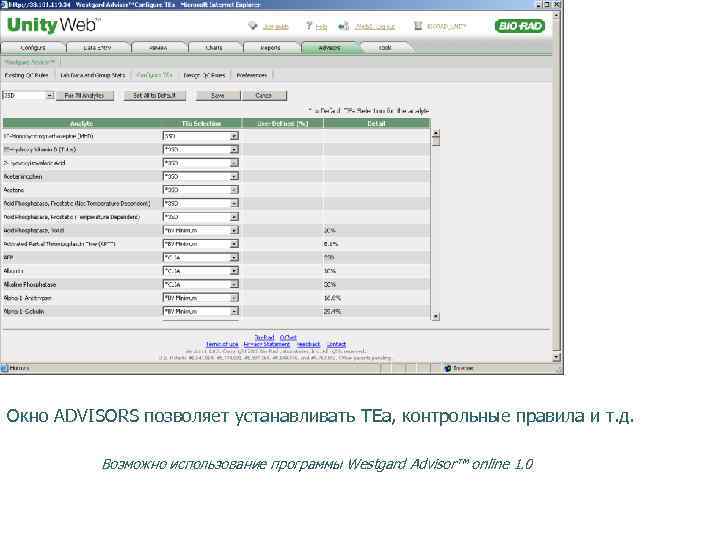This screenshot has width=720, height=540.
Task: Click the Analyte column header
Action: (x=82, y=124)
